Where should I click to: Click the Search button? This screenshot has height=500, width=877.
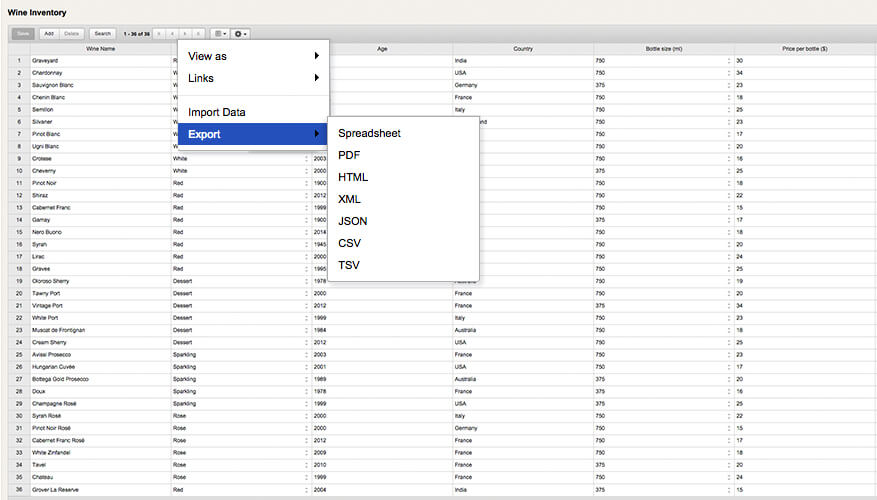pos(102,34)
